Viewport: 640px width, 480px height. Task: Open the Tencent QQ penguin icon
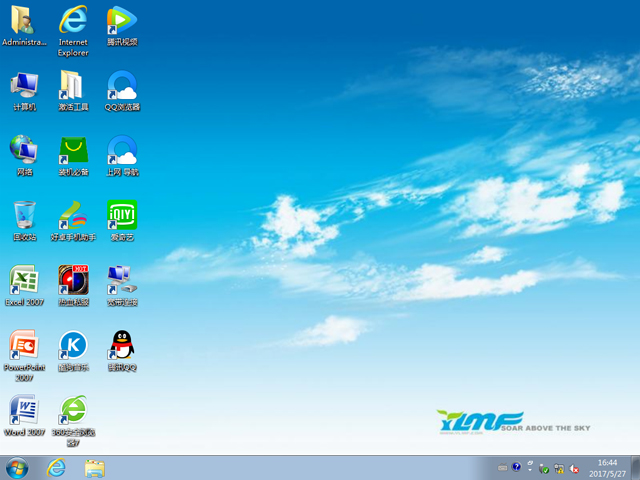pyautogui.click(x=121, y=345)
